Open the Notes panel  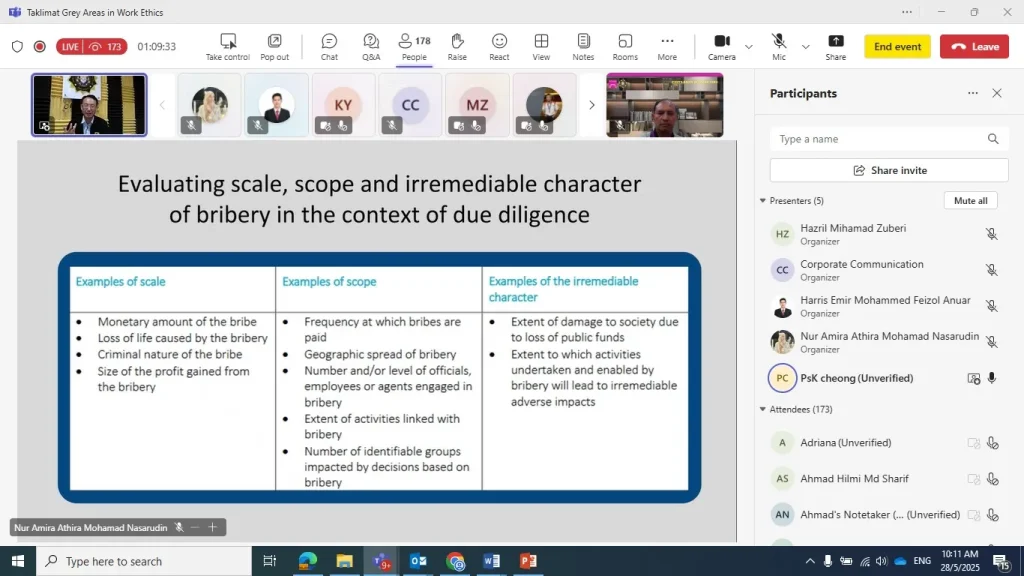point(583,46)
